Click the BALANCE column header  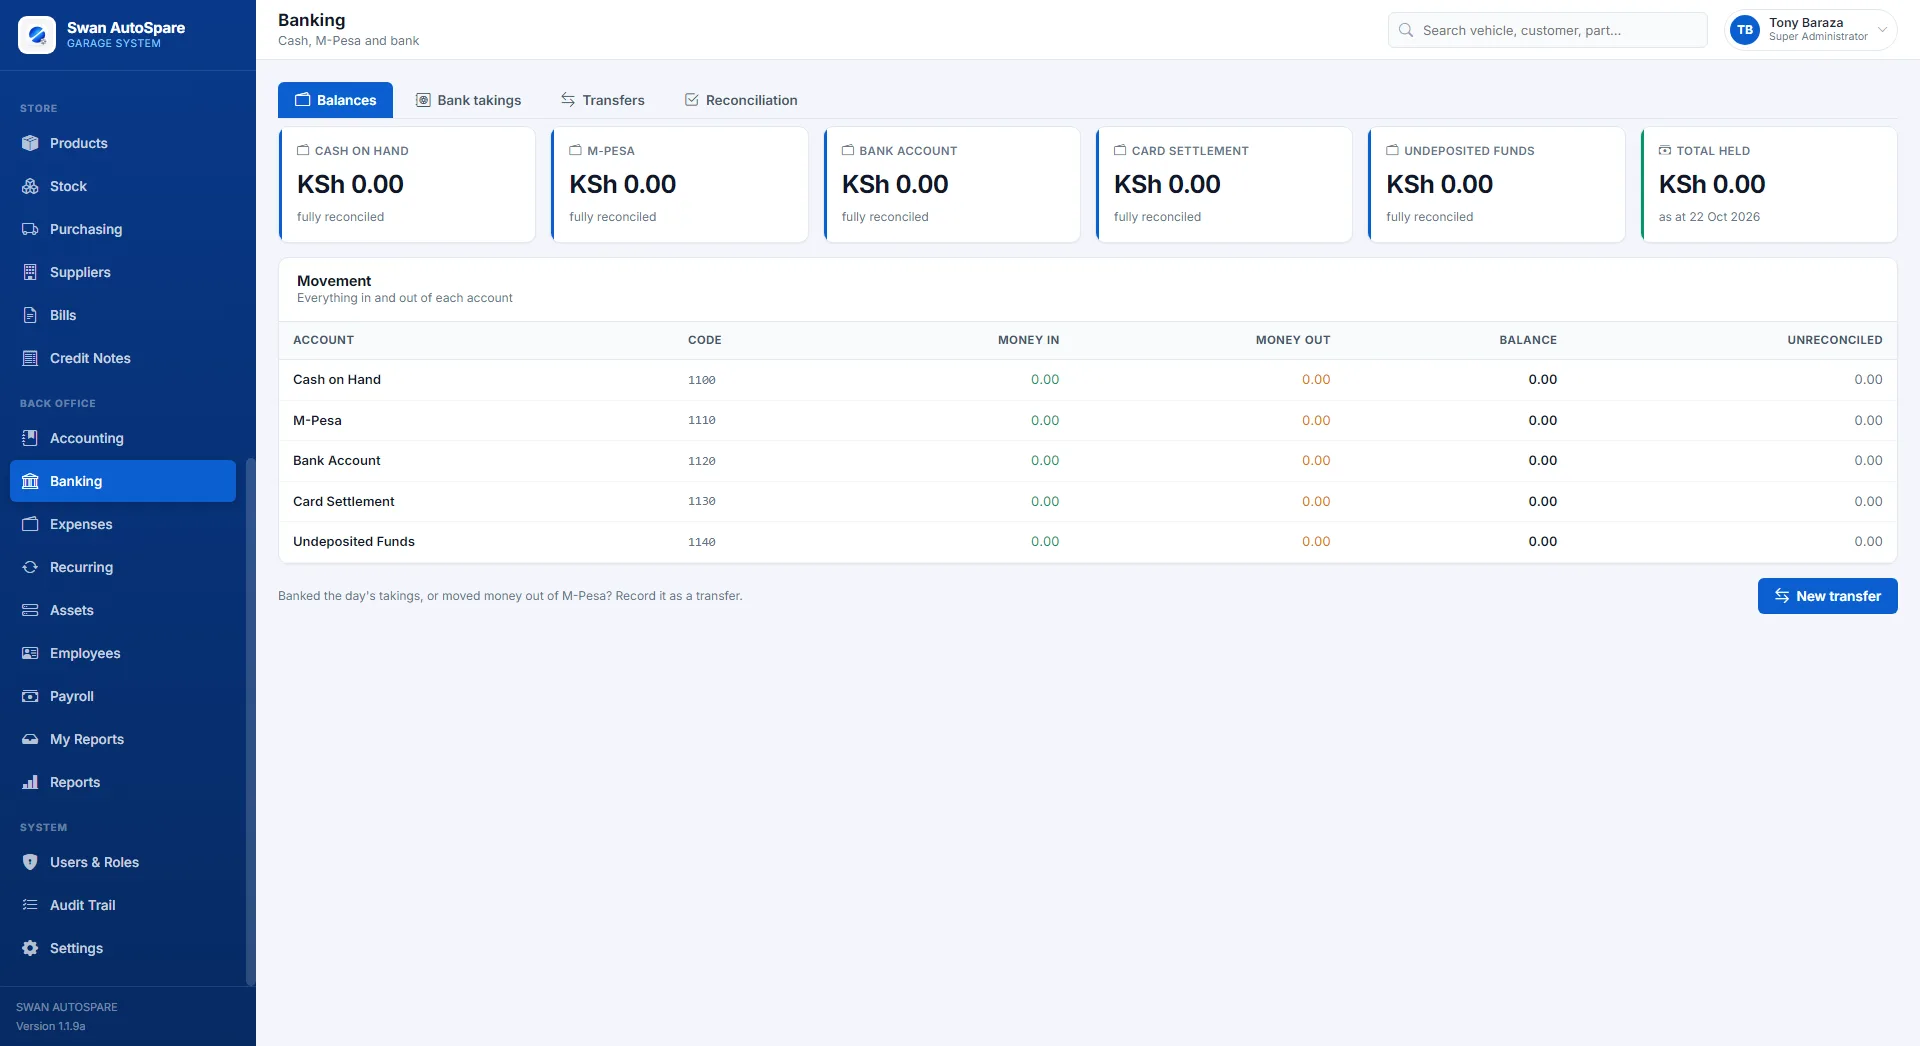(1527, 340)
